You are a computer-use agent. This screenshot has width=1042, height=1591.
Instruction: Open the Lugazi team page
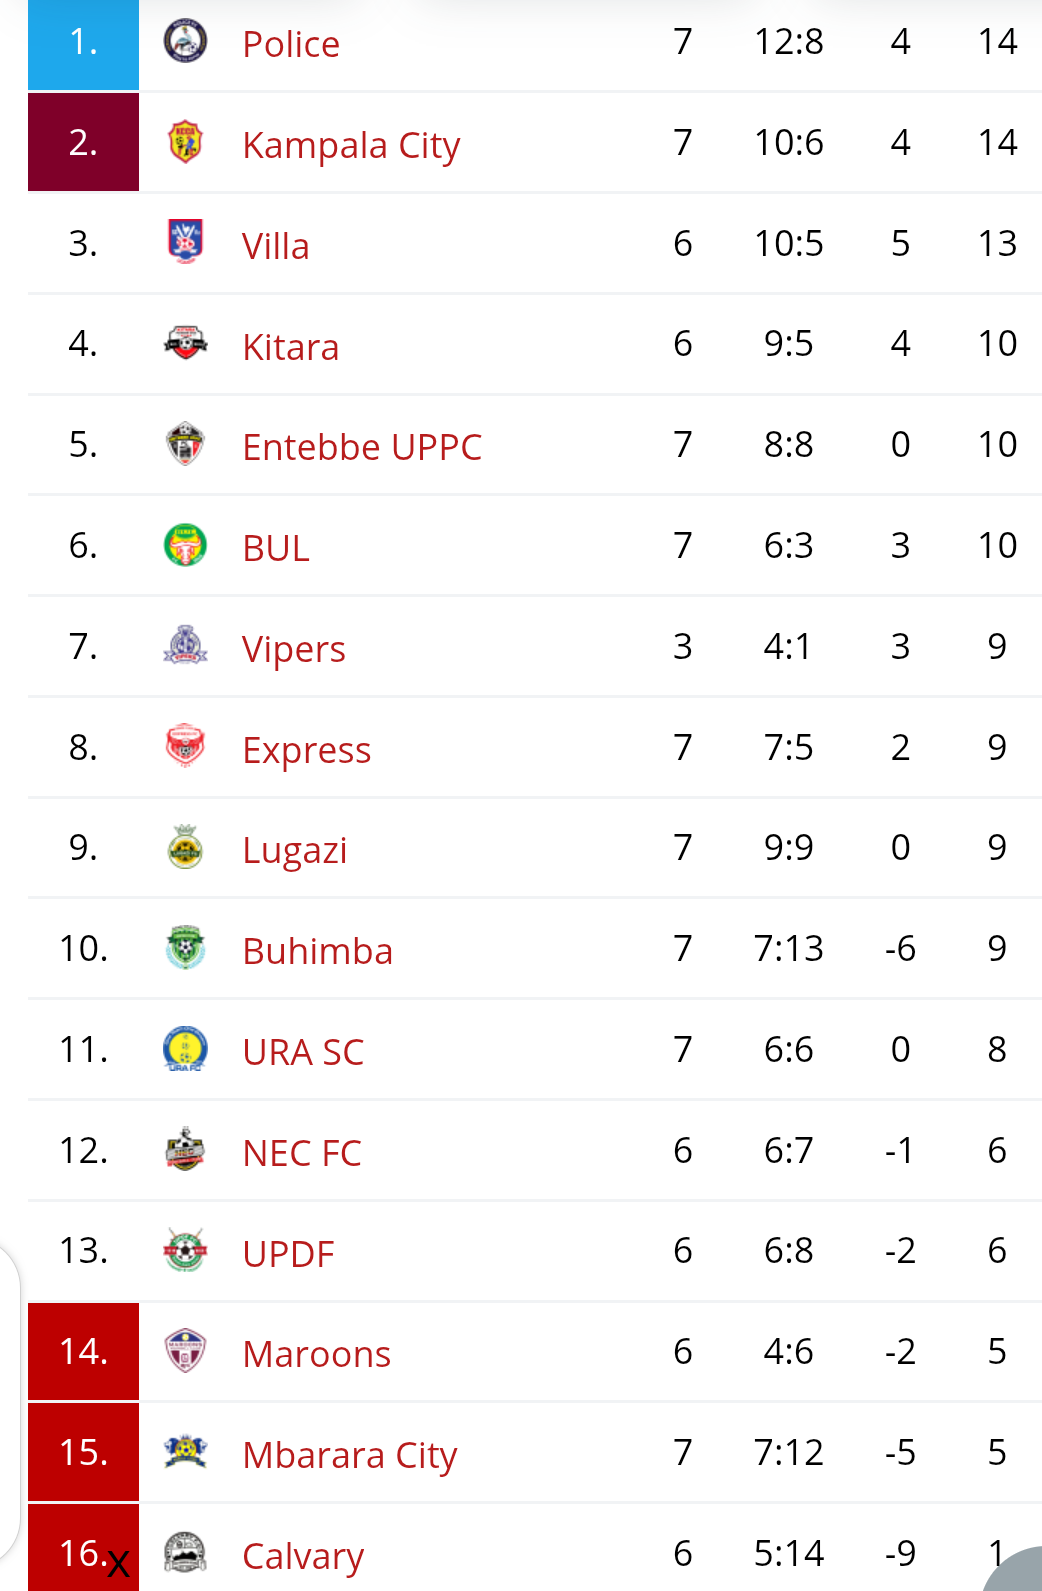pyautogui.click(x=294, y=847)
